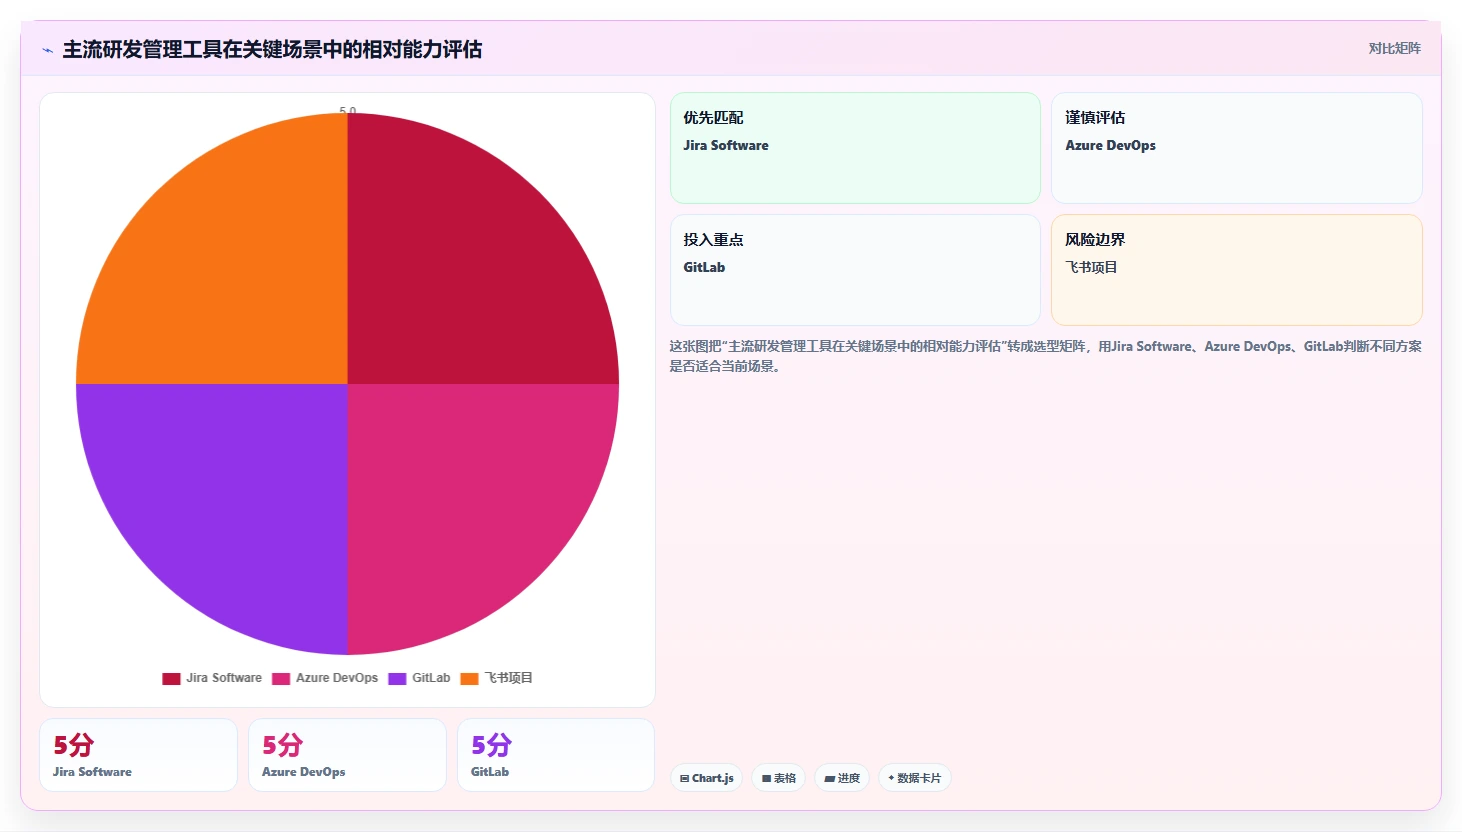1462x832 pixels.
Task: Click the 5.0 axis label above the pie
Action: pyautogui.click(x=348, y=109)
